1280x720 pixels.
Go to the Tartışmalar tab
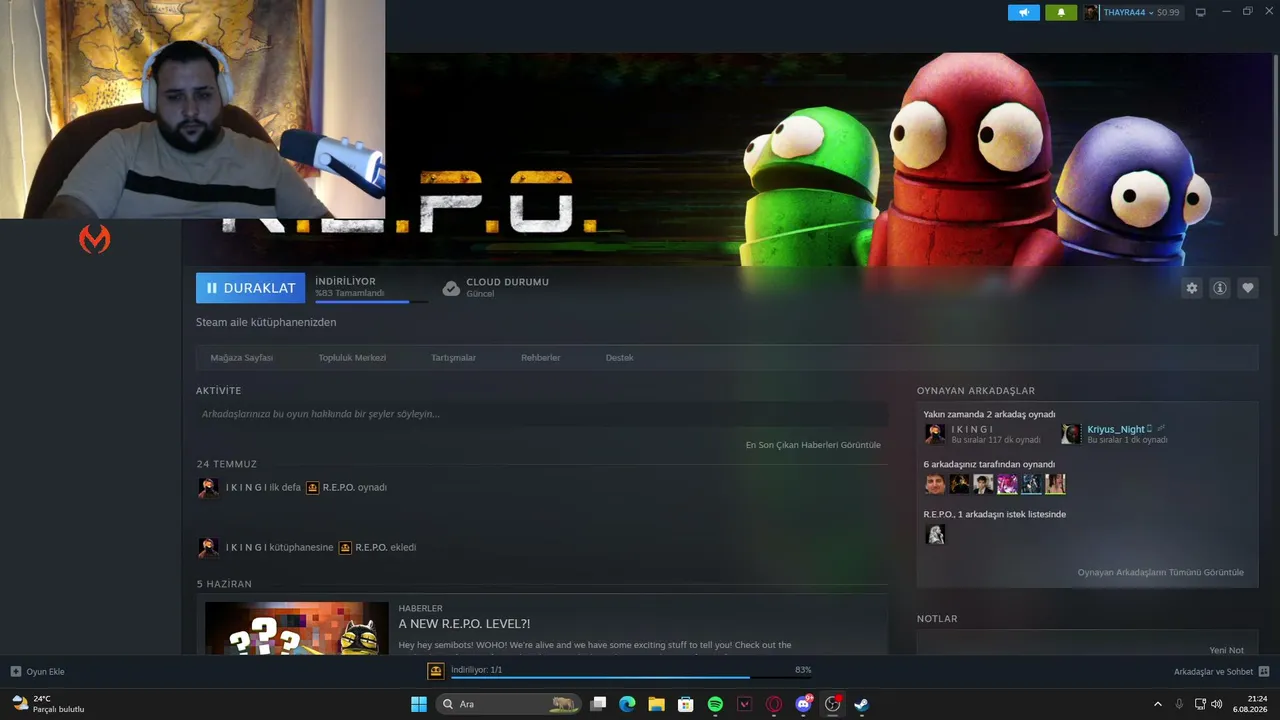tap(453, 357)
